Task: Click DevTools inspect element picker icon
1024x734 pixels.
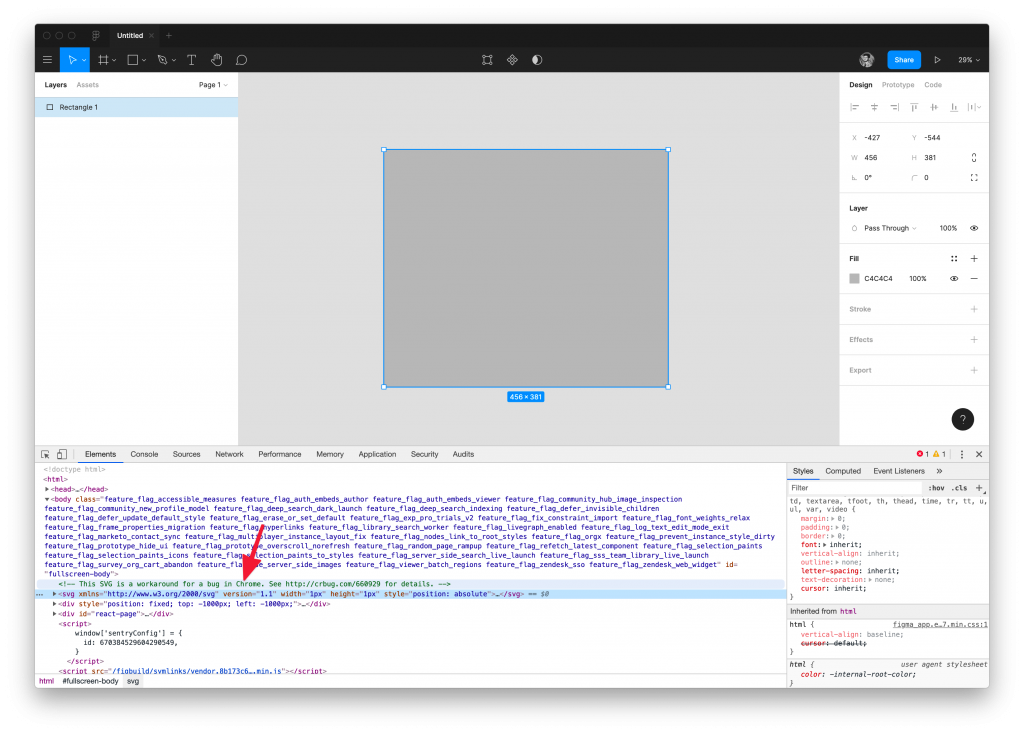Action: (x=45, y=455)
